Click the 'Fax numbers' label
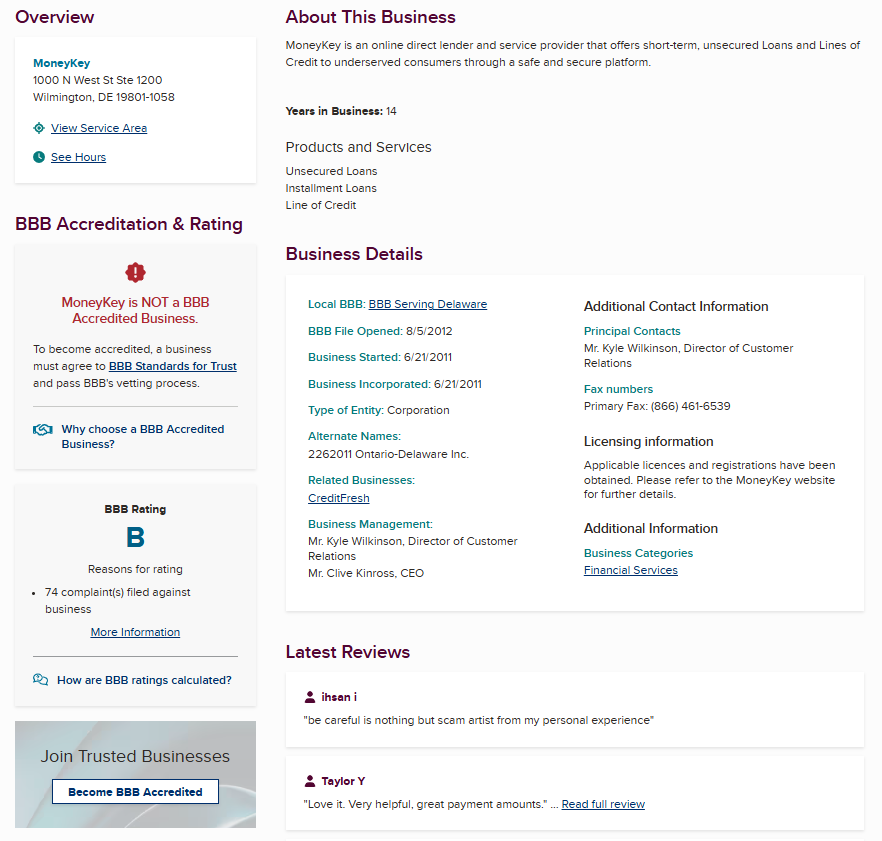 coord(618,389)
